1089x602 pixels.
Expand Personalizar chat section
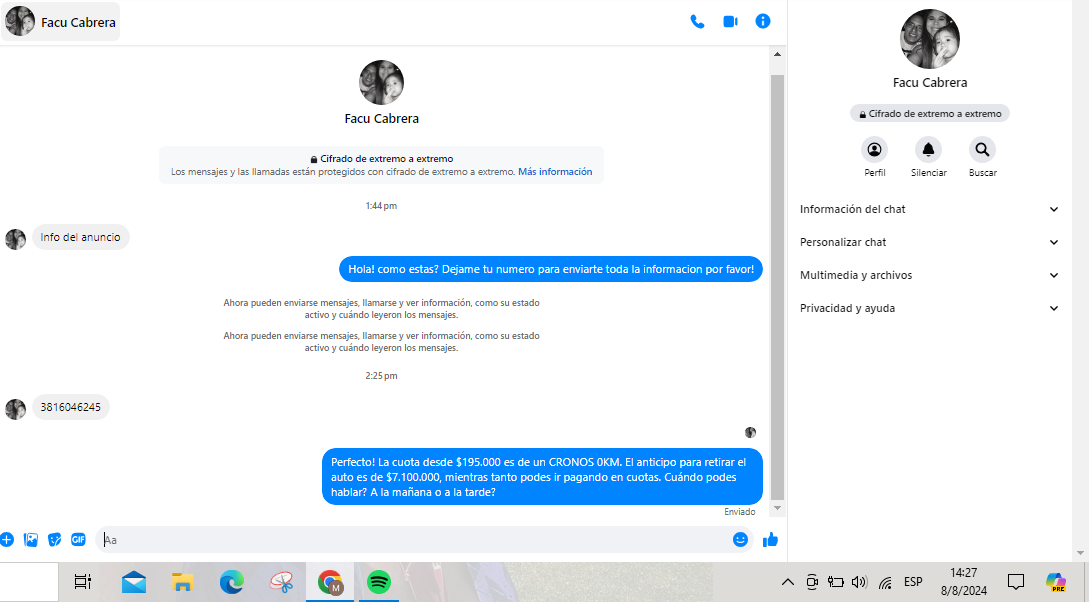pos(928,242)
